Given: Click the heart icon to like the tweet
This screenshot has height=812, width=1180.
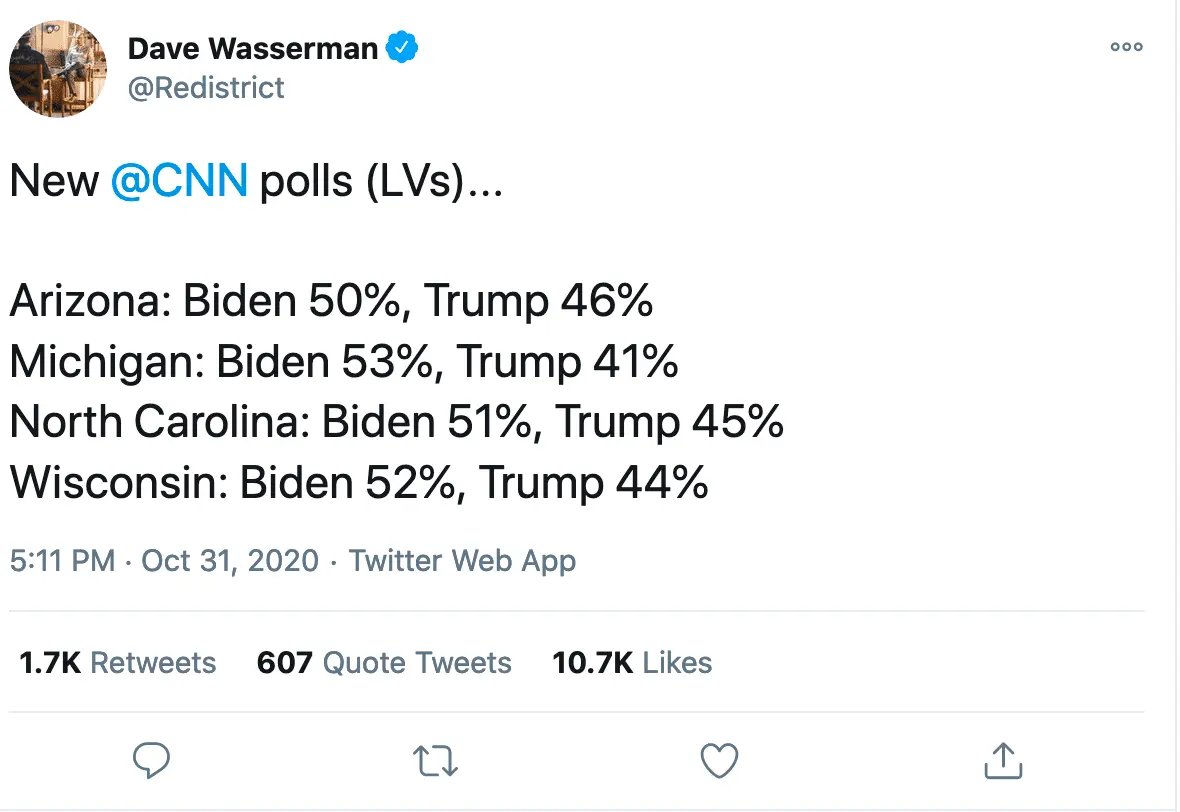Looking at the screenshot, I should 719,760.
